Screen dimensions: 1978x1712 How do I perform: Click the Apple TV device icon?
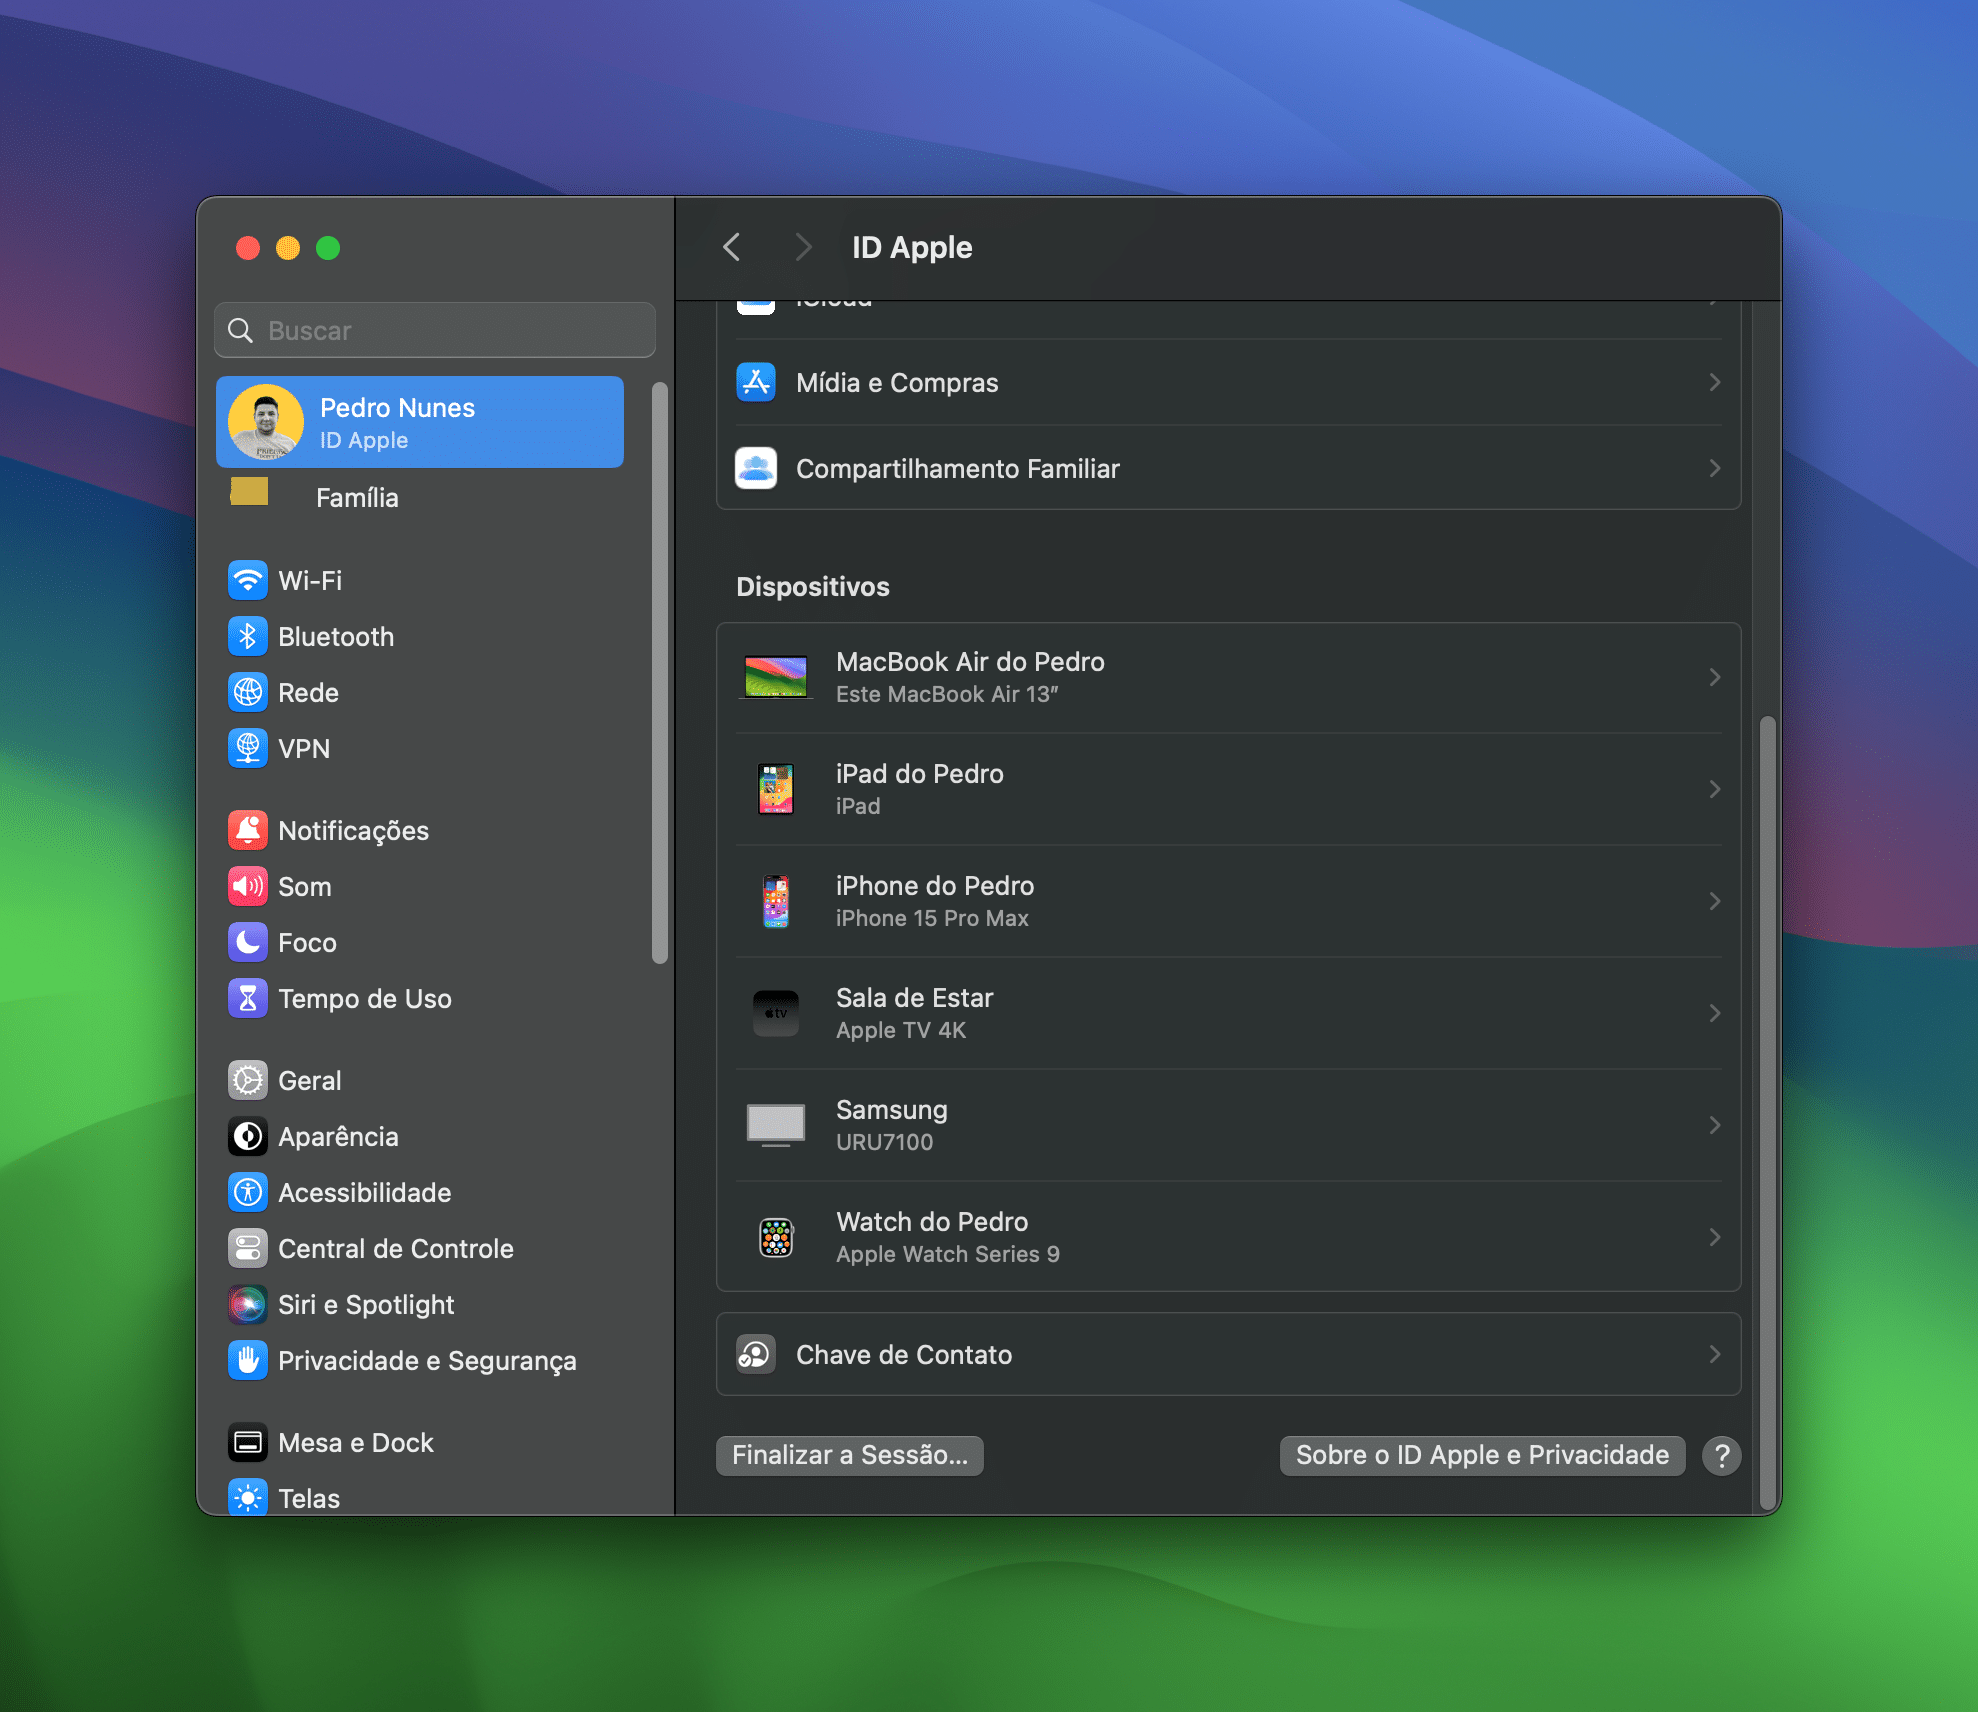point(776,1013)
